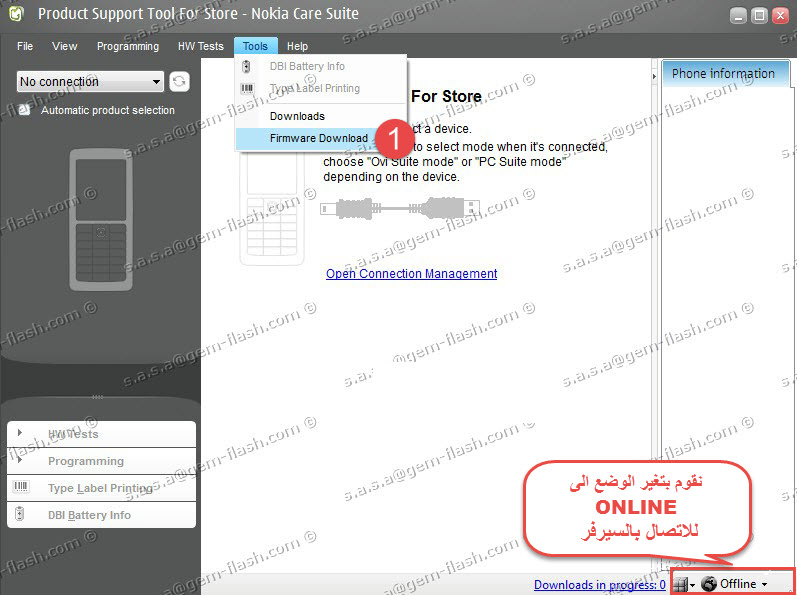The width and height of the screenshot is (797, 595).
Task: Click the globe connection status icon
Action: (x=709, y=584)
